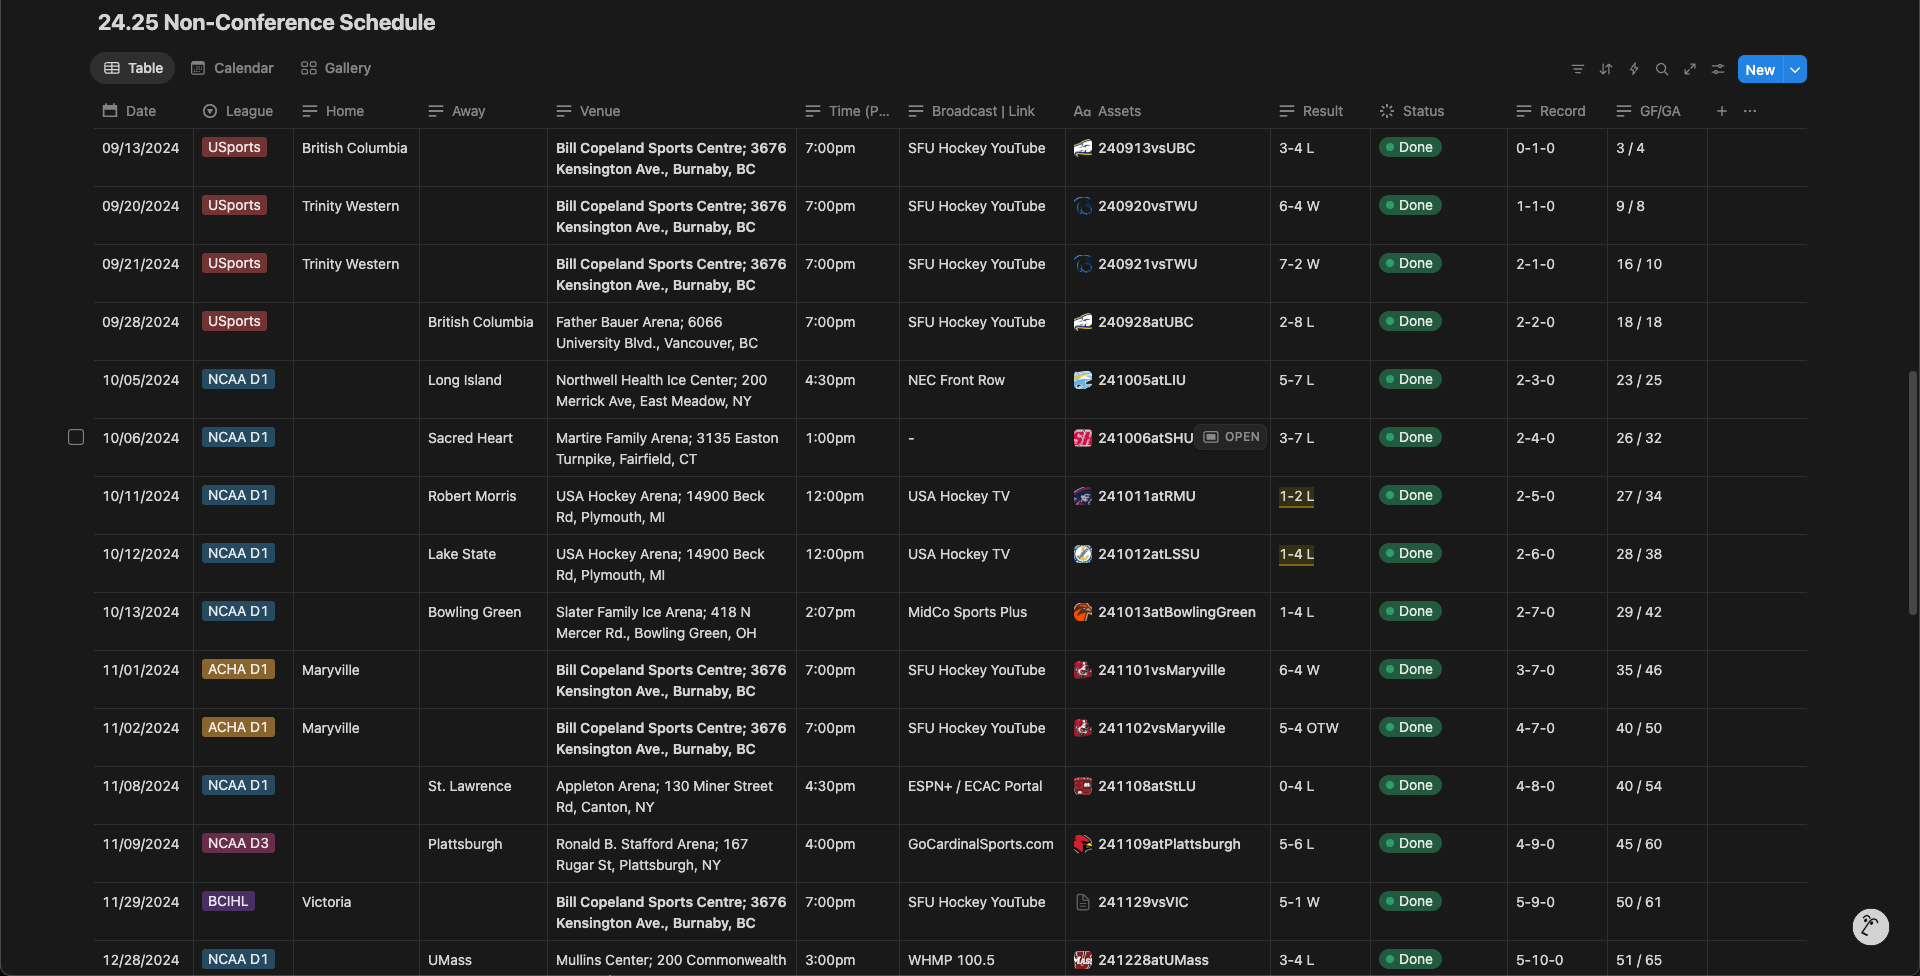Open the 241012atLSSU page icon

point(1082,554)
